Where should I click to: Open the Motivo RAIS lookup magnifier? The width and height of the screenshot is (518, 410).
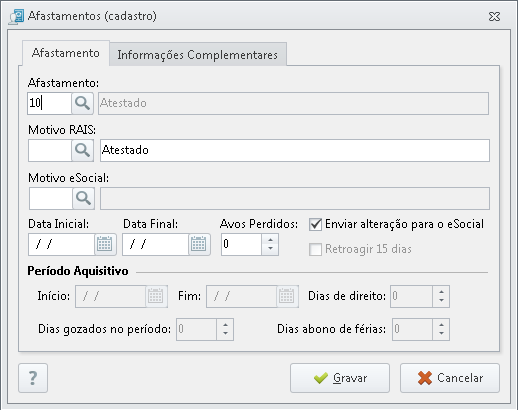[82, 150]
